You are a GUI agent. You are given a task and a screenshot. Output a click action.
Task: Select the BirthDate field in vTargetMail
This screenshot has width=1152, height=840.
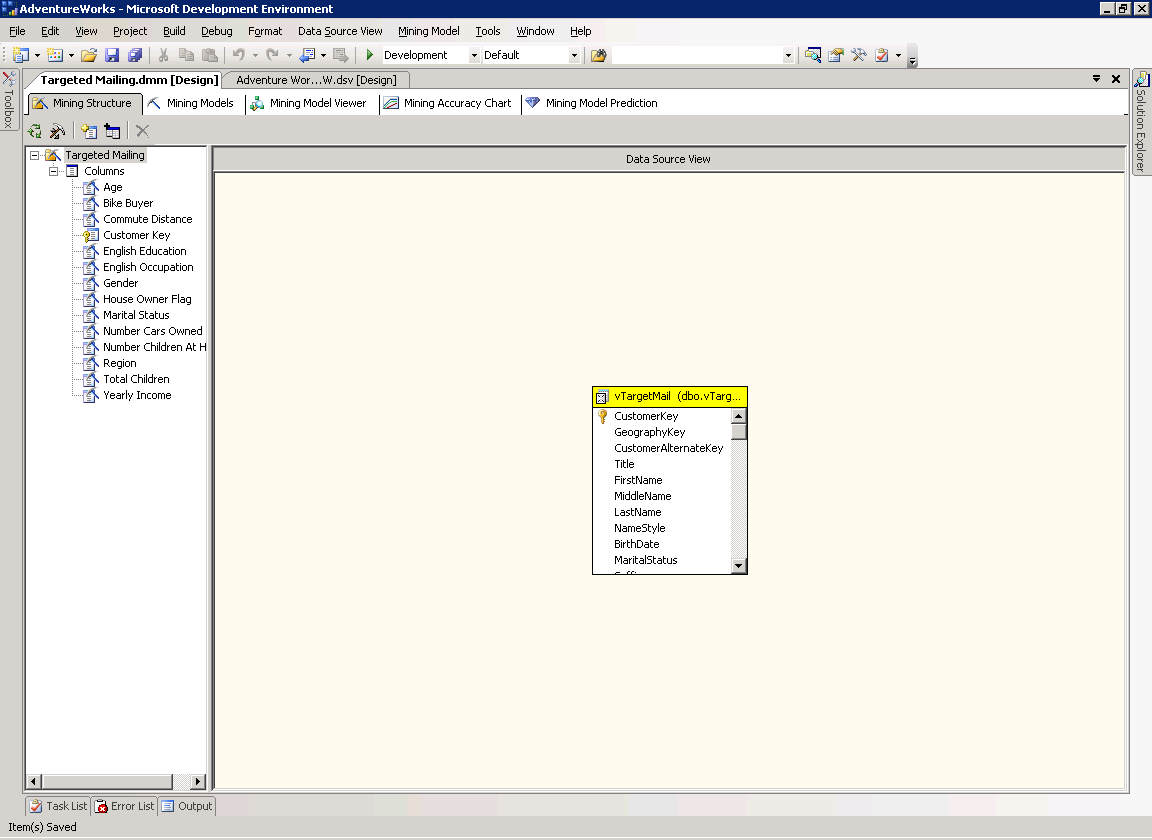[636, 545]
